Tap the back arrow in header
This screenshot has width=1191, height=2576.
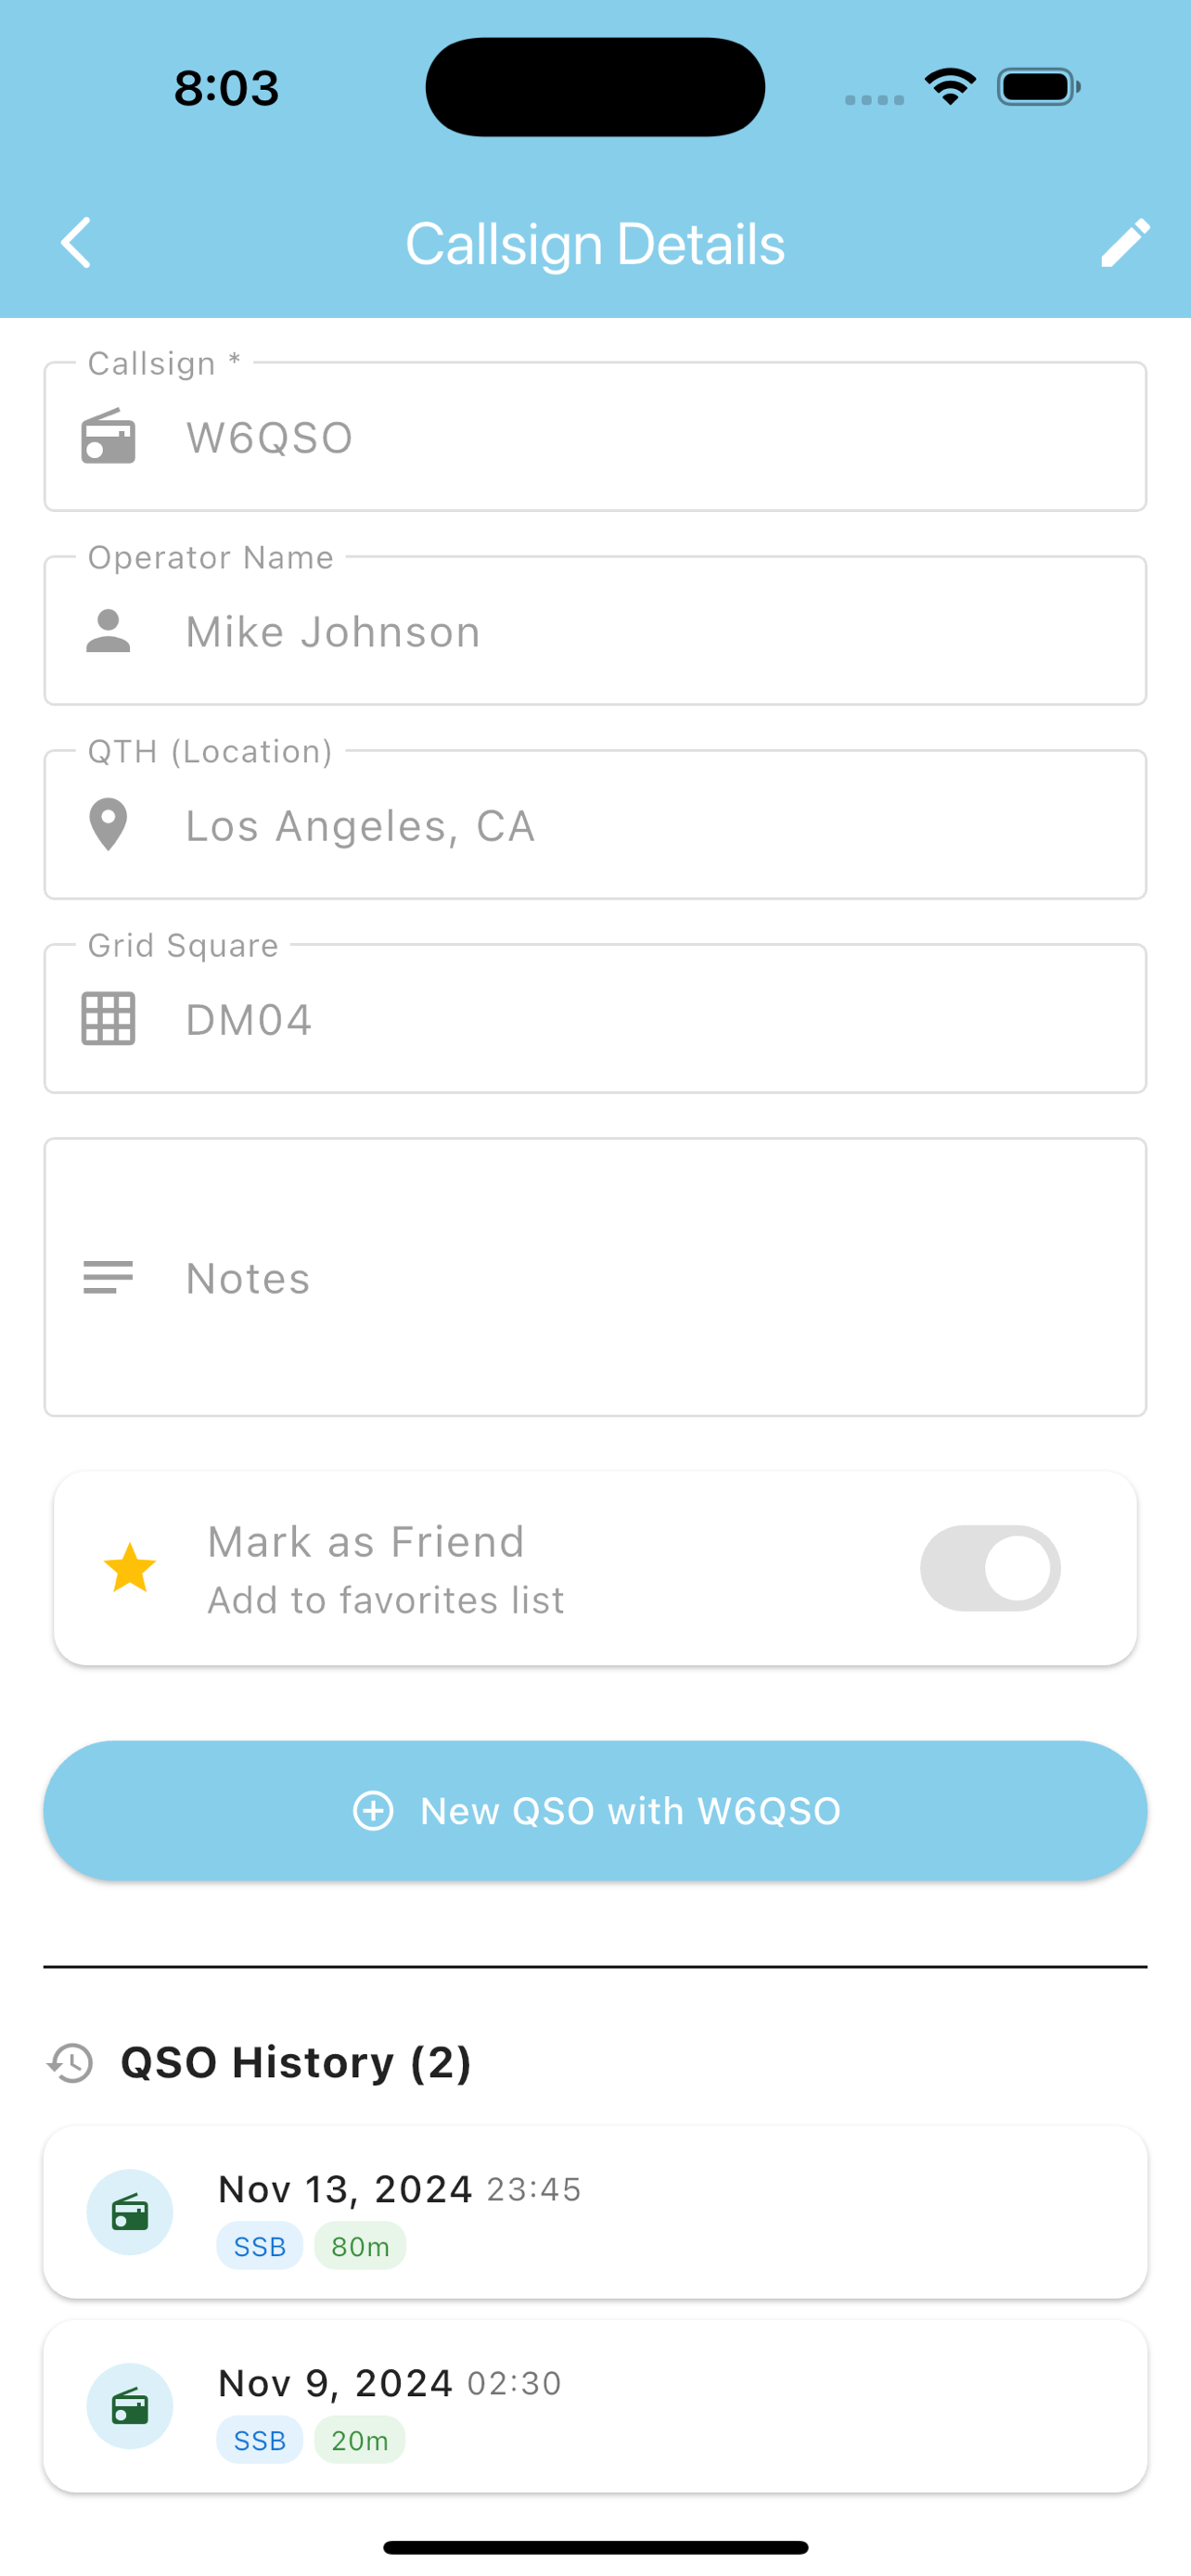[x=76, y=243]
